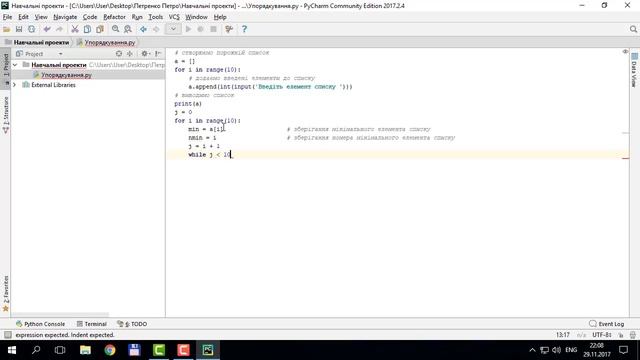This screenshot has width=640, height=360.
Task: Open the Edit menu
Action: pos(23,17)
